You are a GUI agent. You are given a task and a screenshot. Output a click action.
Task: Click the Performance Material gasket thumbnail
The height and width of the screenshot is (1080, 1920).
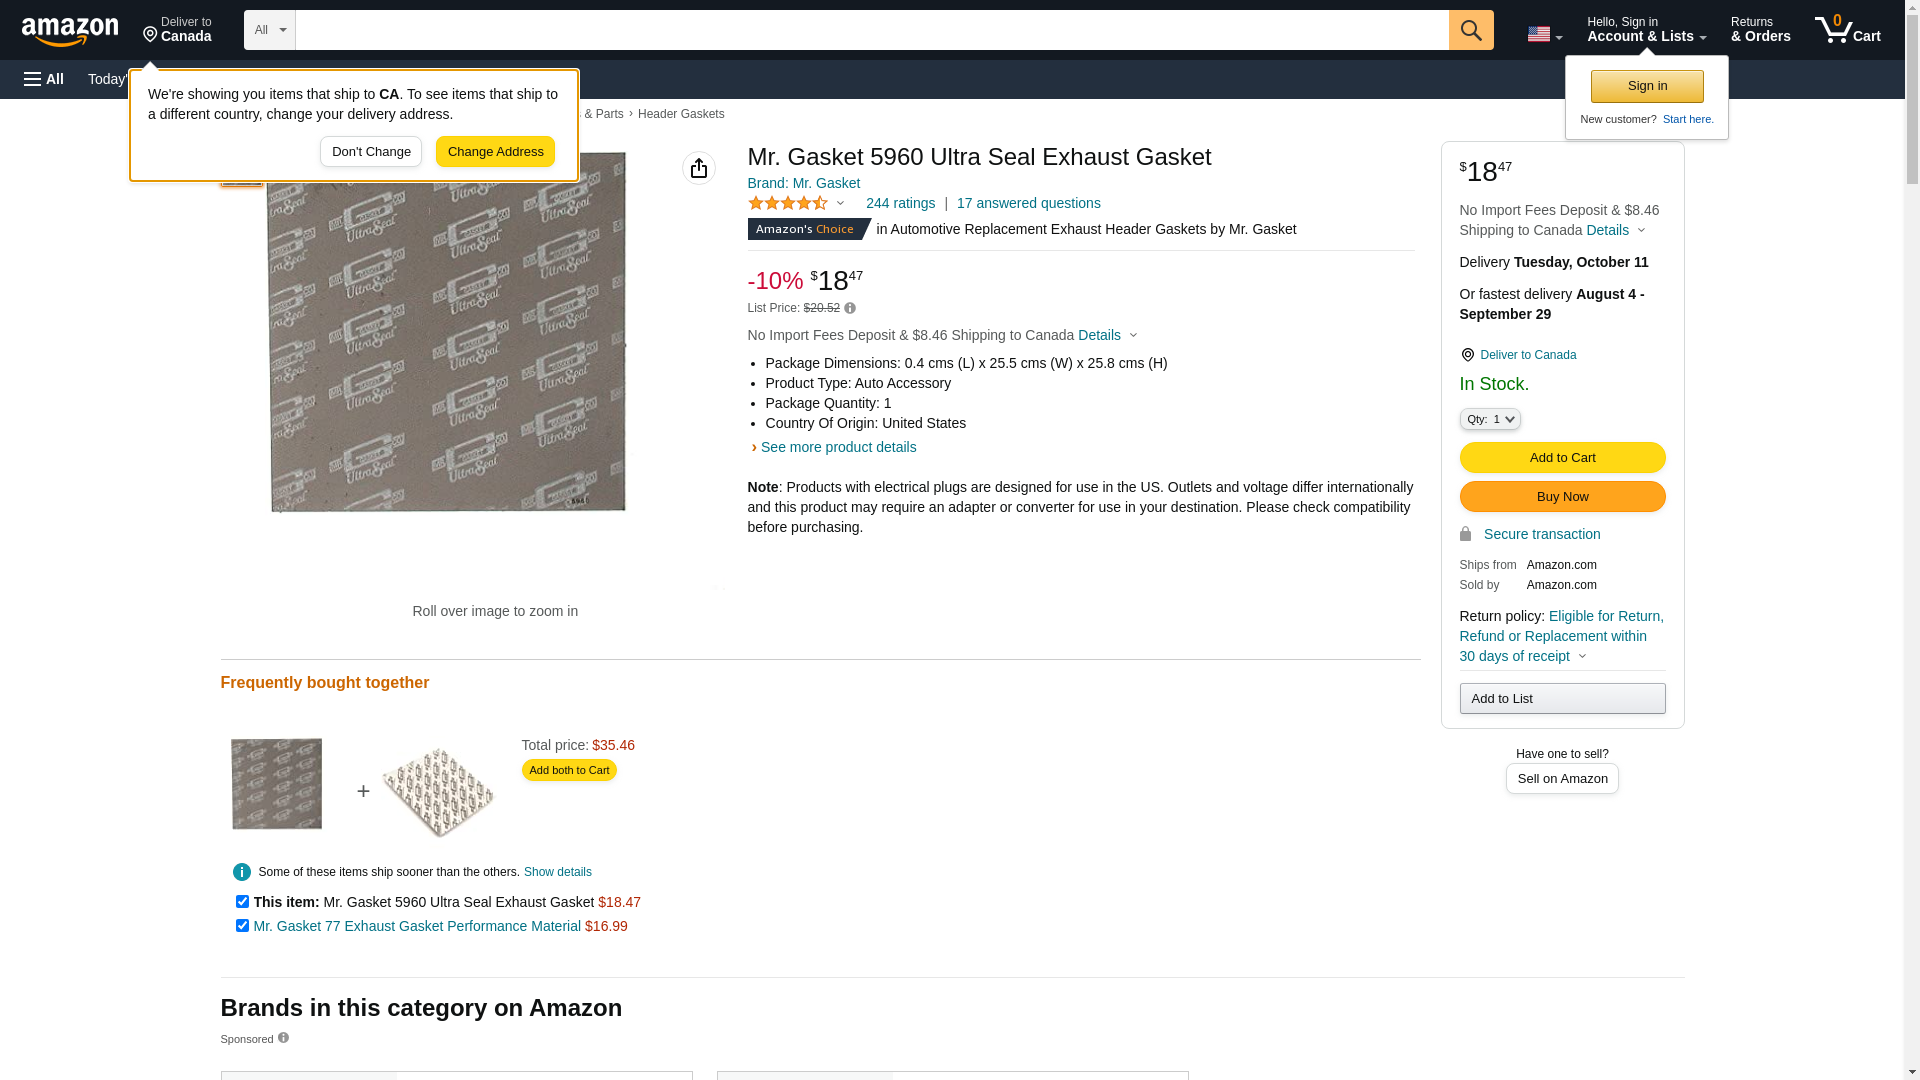pyautogui.click(x=438, y=791)
